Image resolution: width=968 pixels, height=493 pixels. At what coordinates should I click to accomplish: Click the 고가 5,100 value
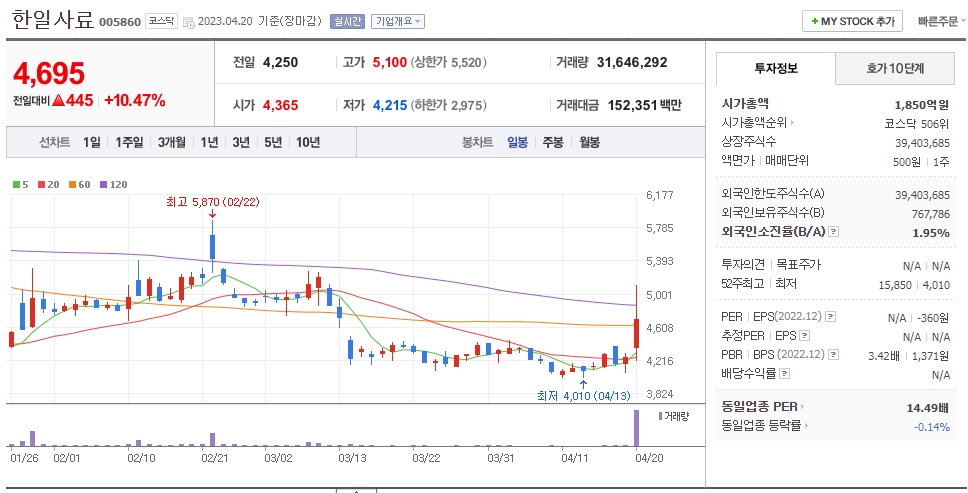click(x=390, y=62)
